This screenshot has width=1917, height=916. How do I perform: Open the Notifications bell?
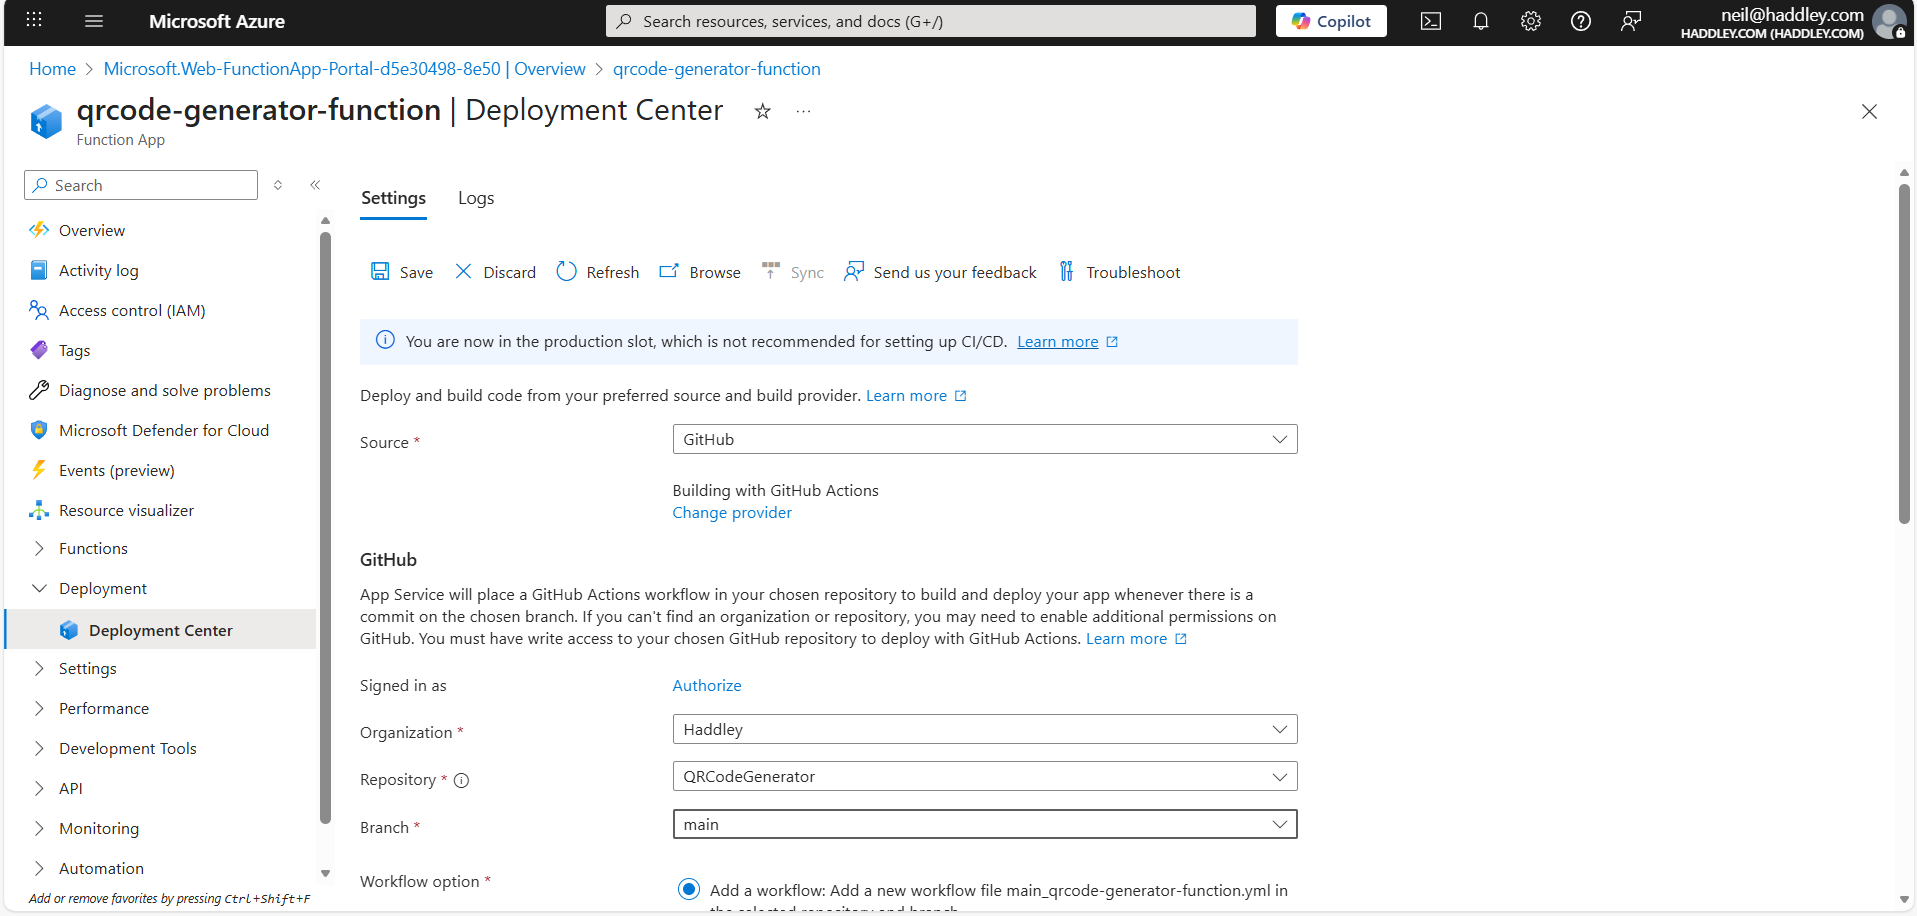[x=1481, y=20]
